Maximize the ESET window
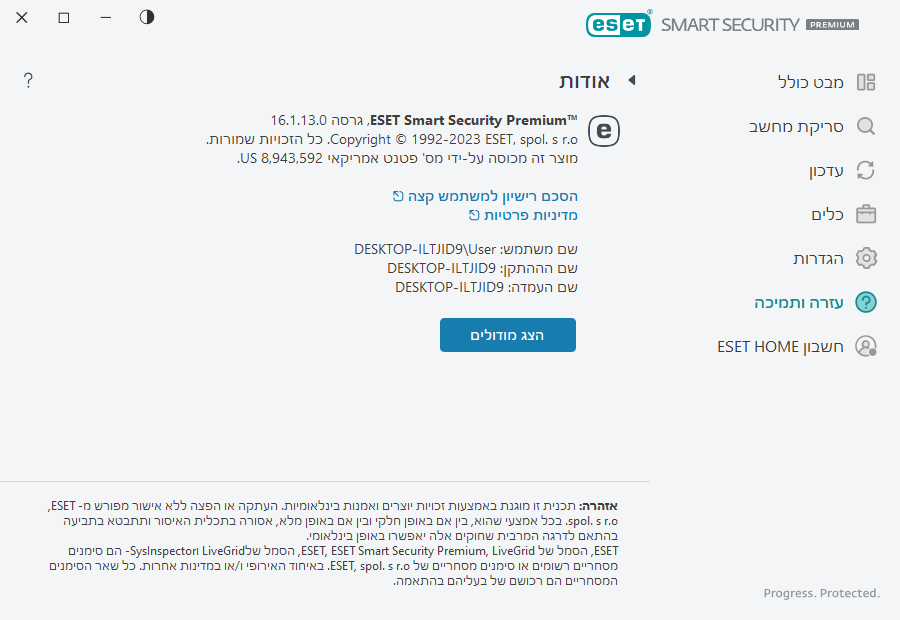Image resolution: width=900 pixels, height=620 pixels. [64, 18]
